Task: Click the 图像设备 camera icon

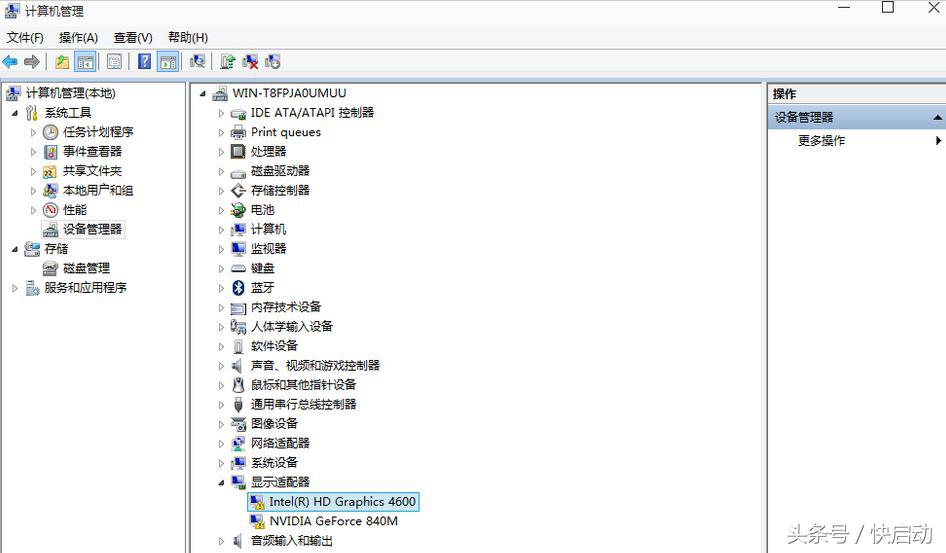Action: 238,424
